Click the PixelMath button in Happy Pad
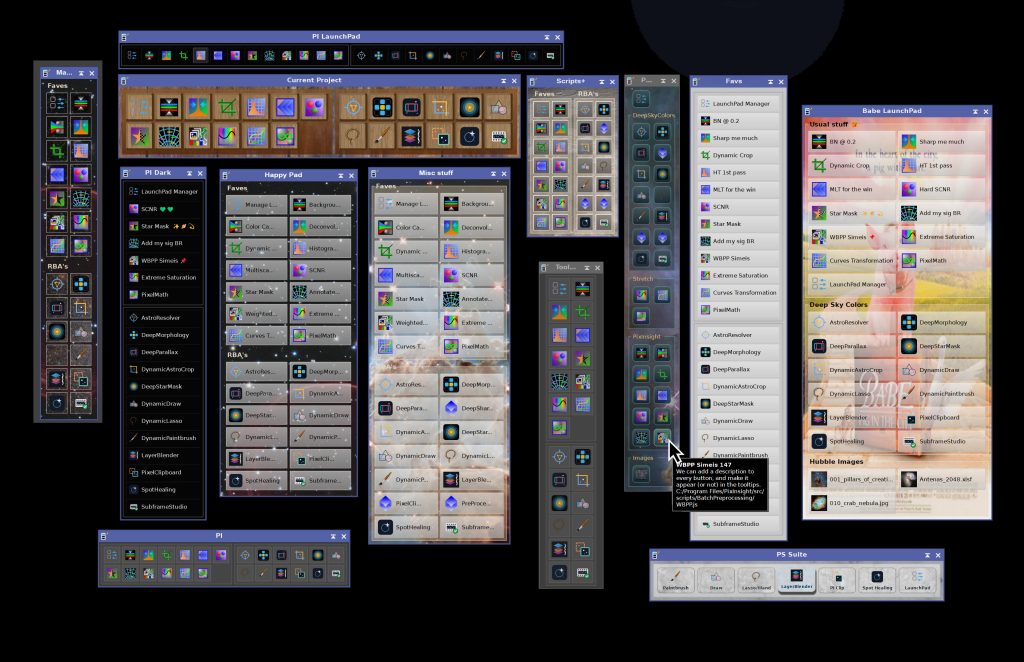This screenshot has height=662, width=1024. tap(321, 336)
